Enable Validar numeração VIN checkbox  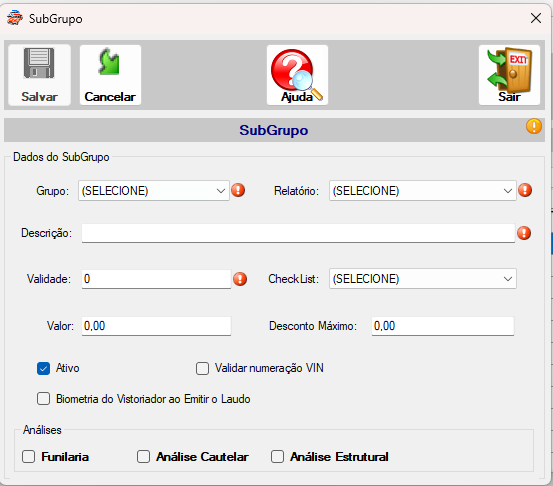(x=202, y=369)
